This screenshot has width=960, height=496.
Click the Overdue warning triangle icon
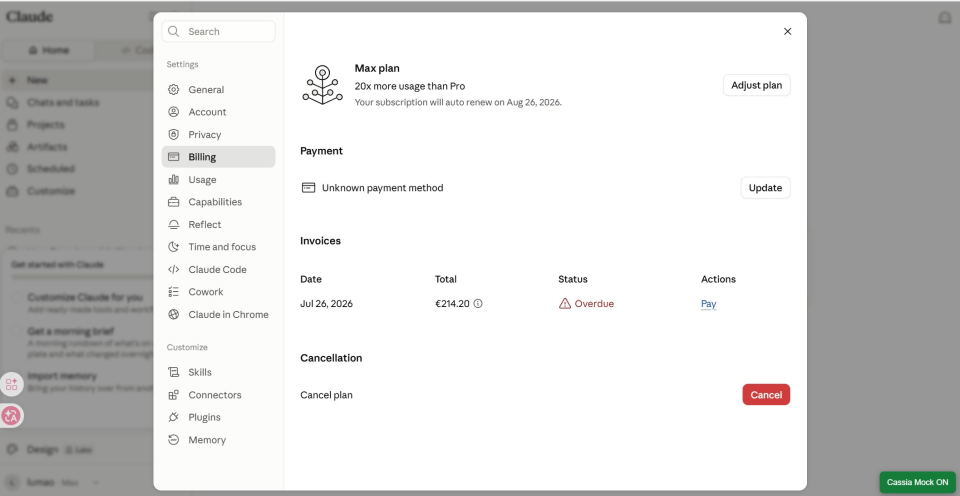[x=564, y=304]
